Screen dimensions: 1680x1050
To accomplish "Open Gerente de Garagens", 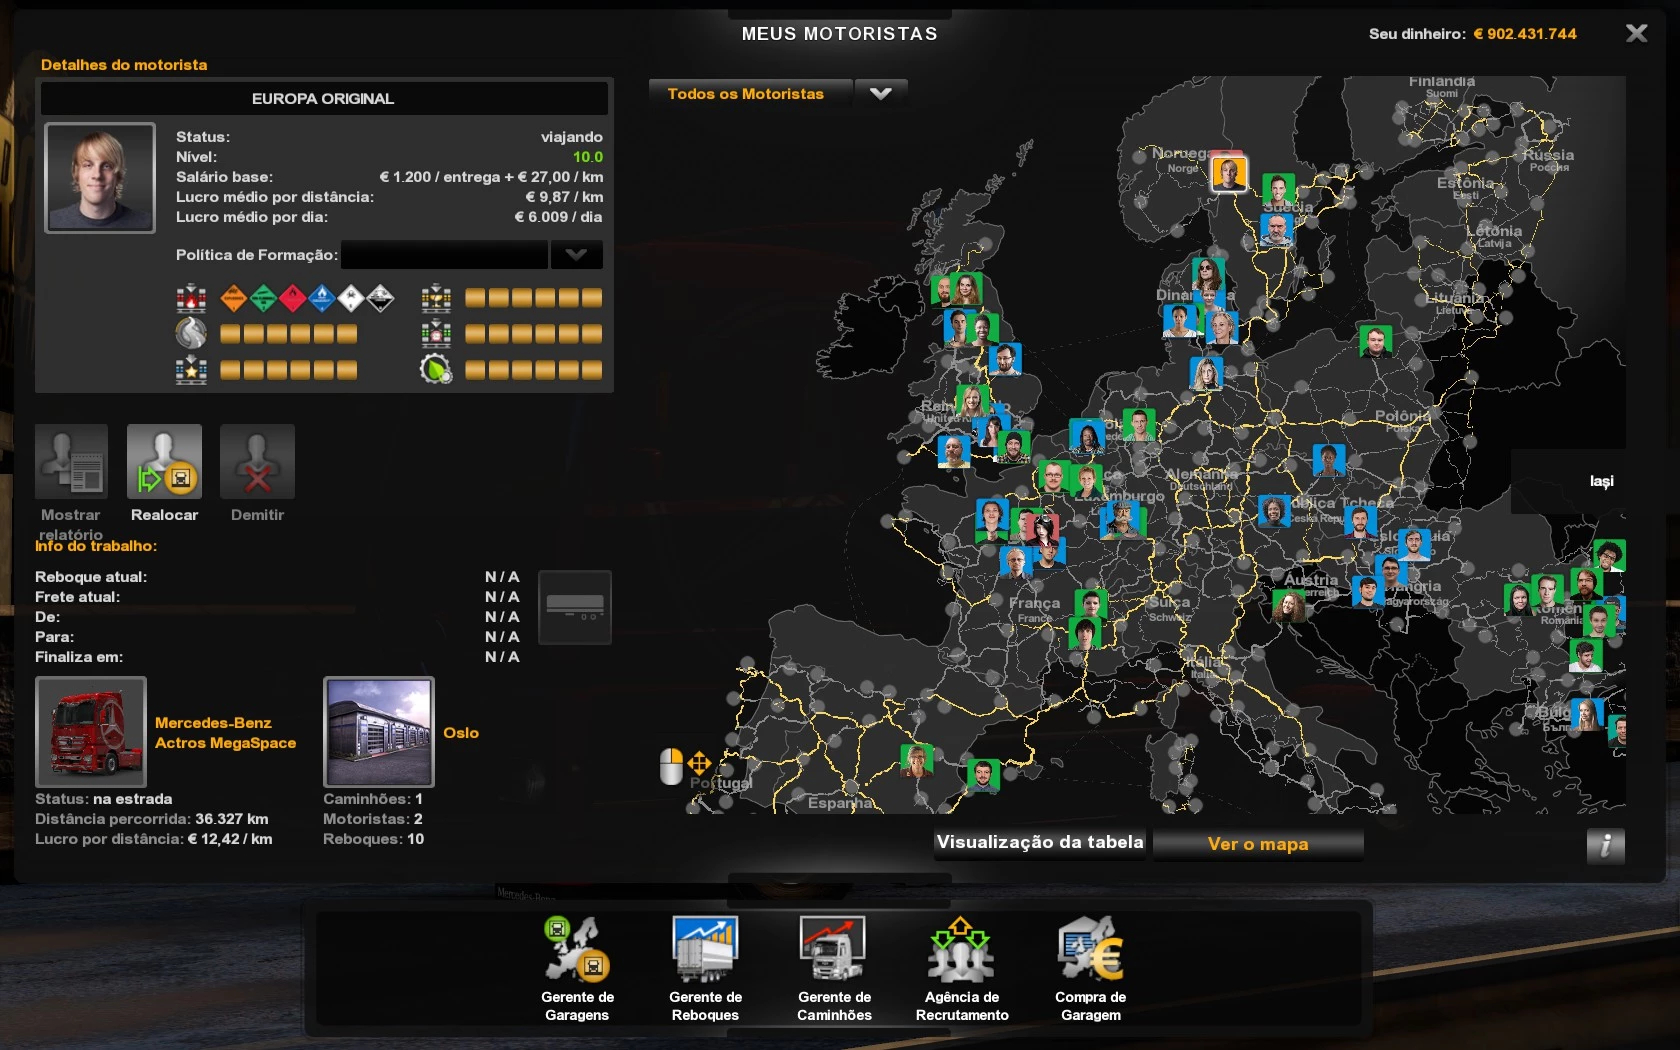I will click(x=577, y=967).
